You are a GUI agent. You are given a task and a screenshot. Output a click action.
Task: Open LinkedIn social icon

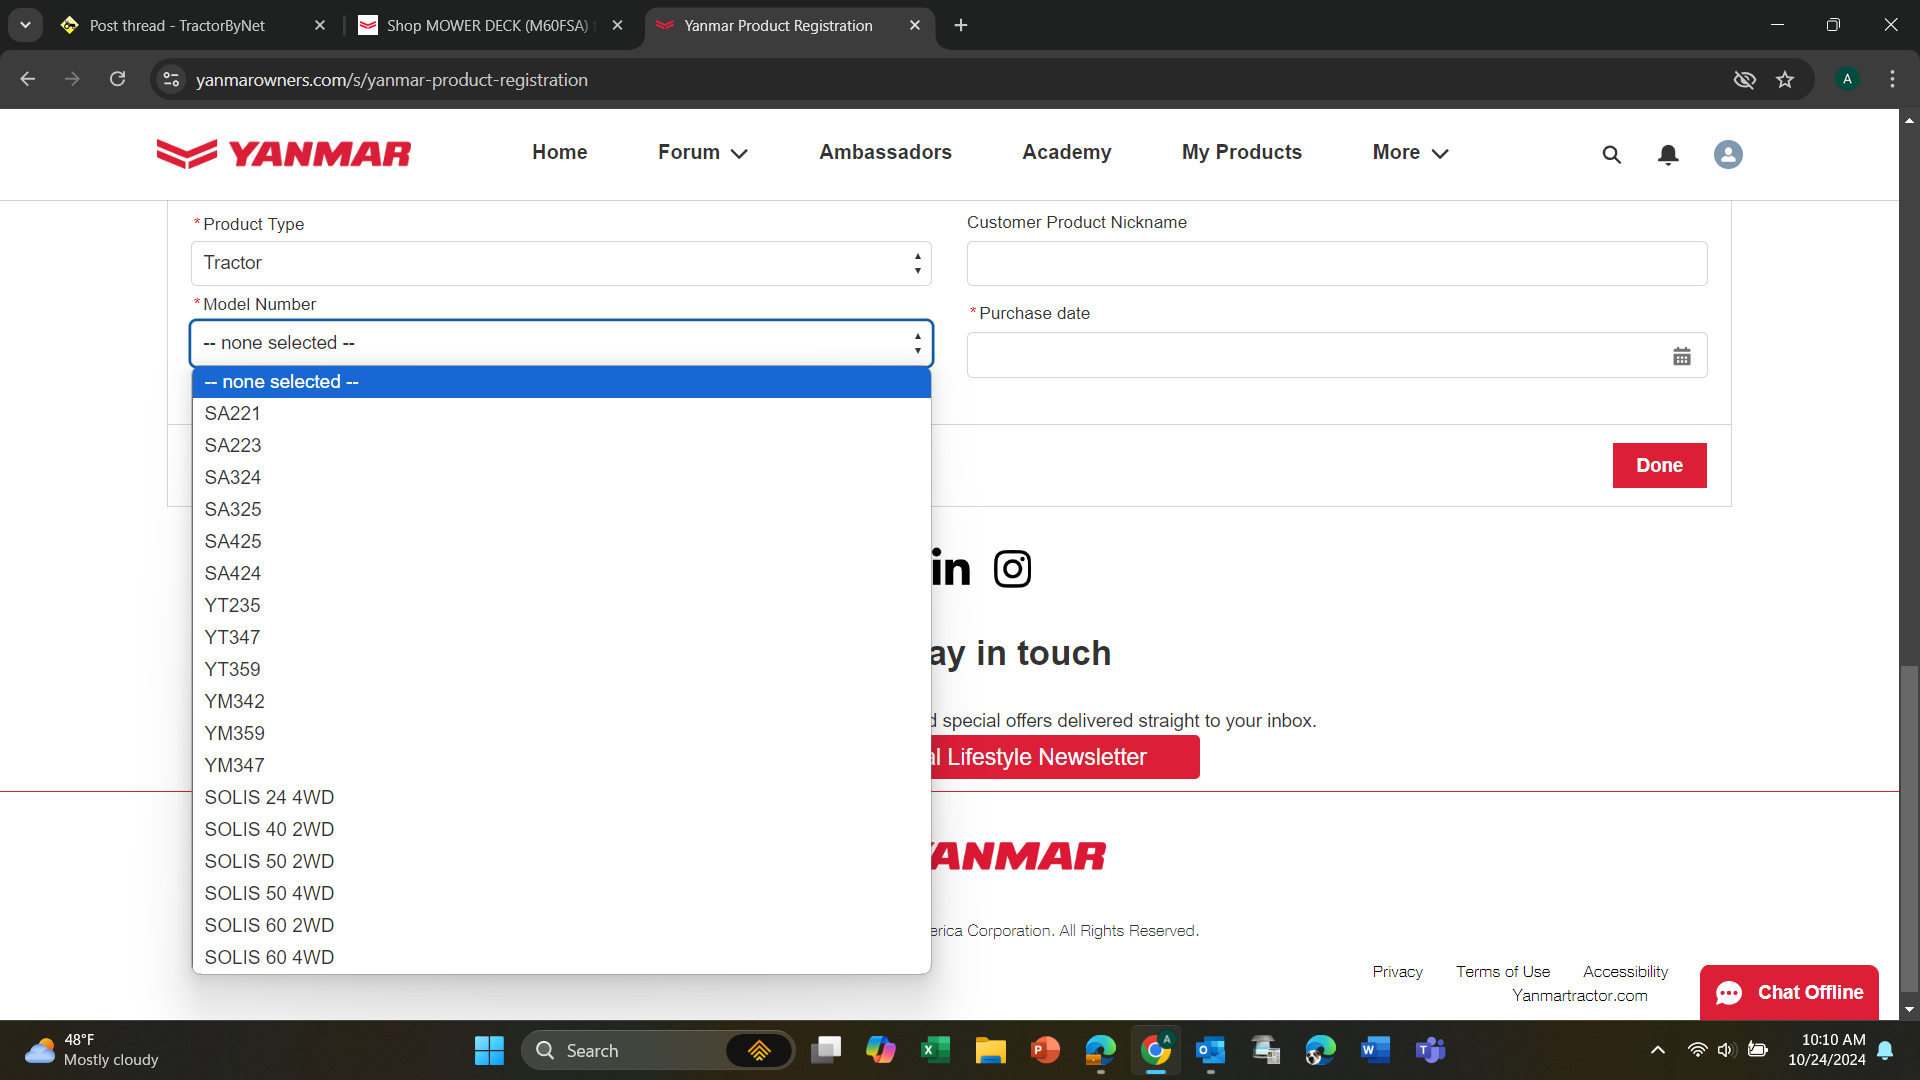pos(950,568)
